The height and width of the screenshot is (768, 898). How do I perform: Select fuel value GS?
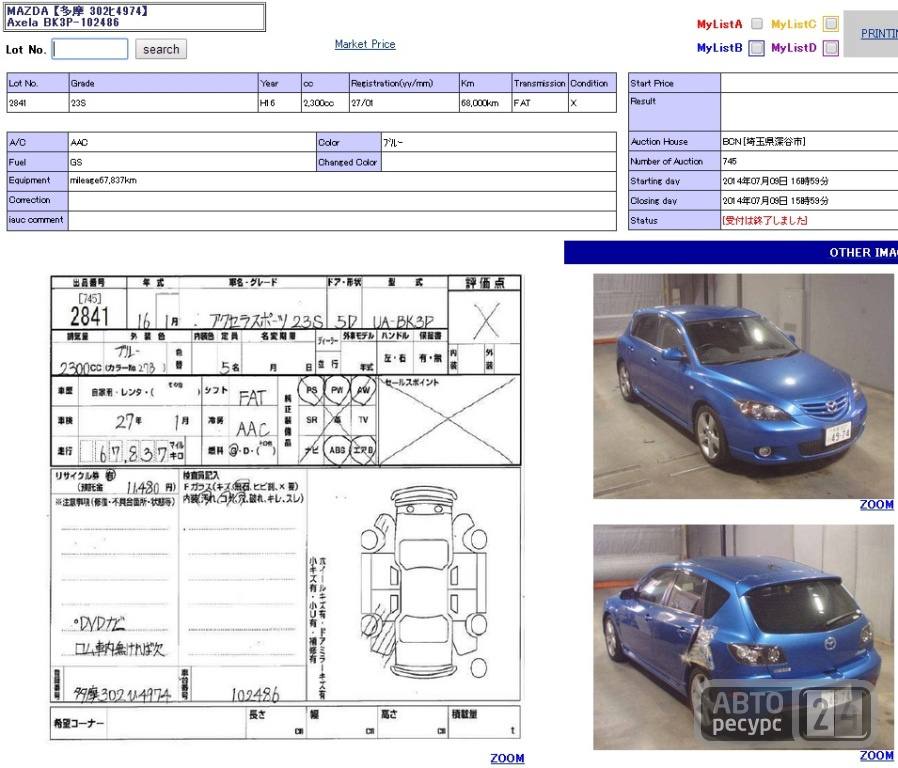click(x=76, y=162)
